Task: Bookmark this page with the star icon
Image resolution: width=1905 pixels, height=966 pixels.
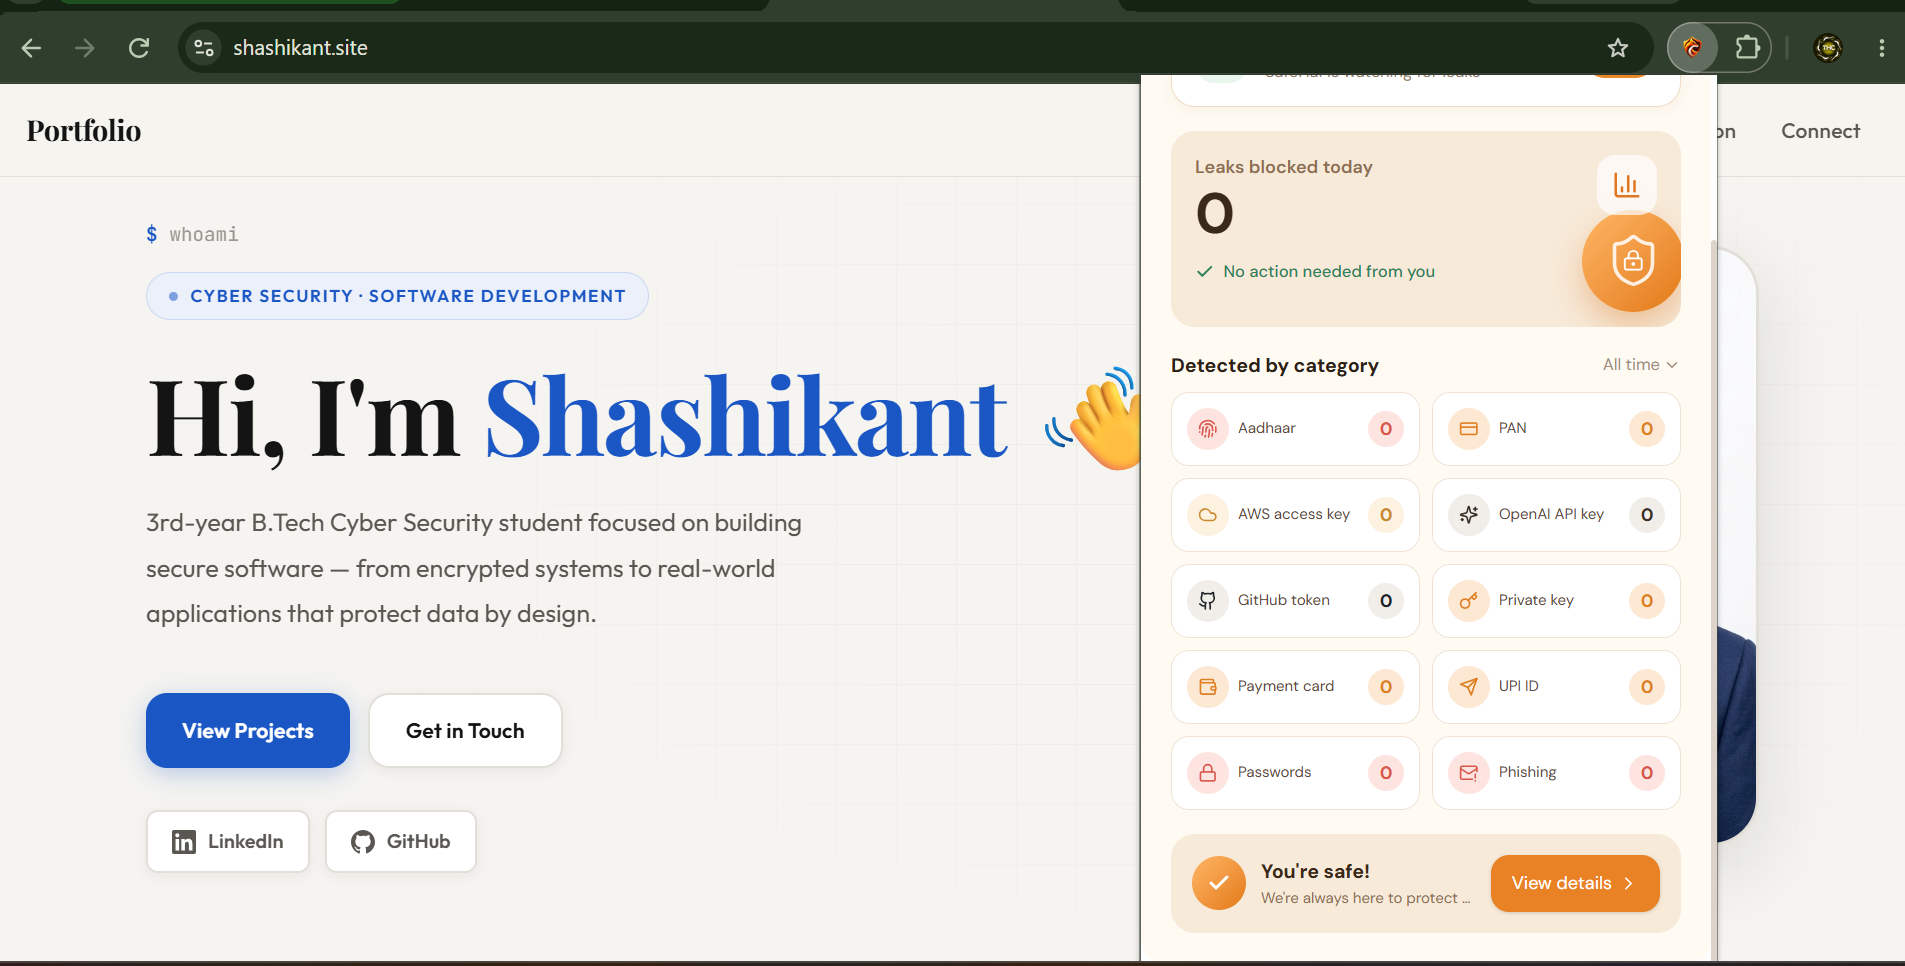Action: tap(1618, 48)
